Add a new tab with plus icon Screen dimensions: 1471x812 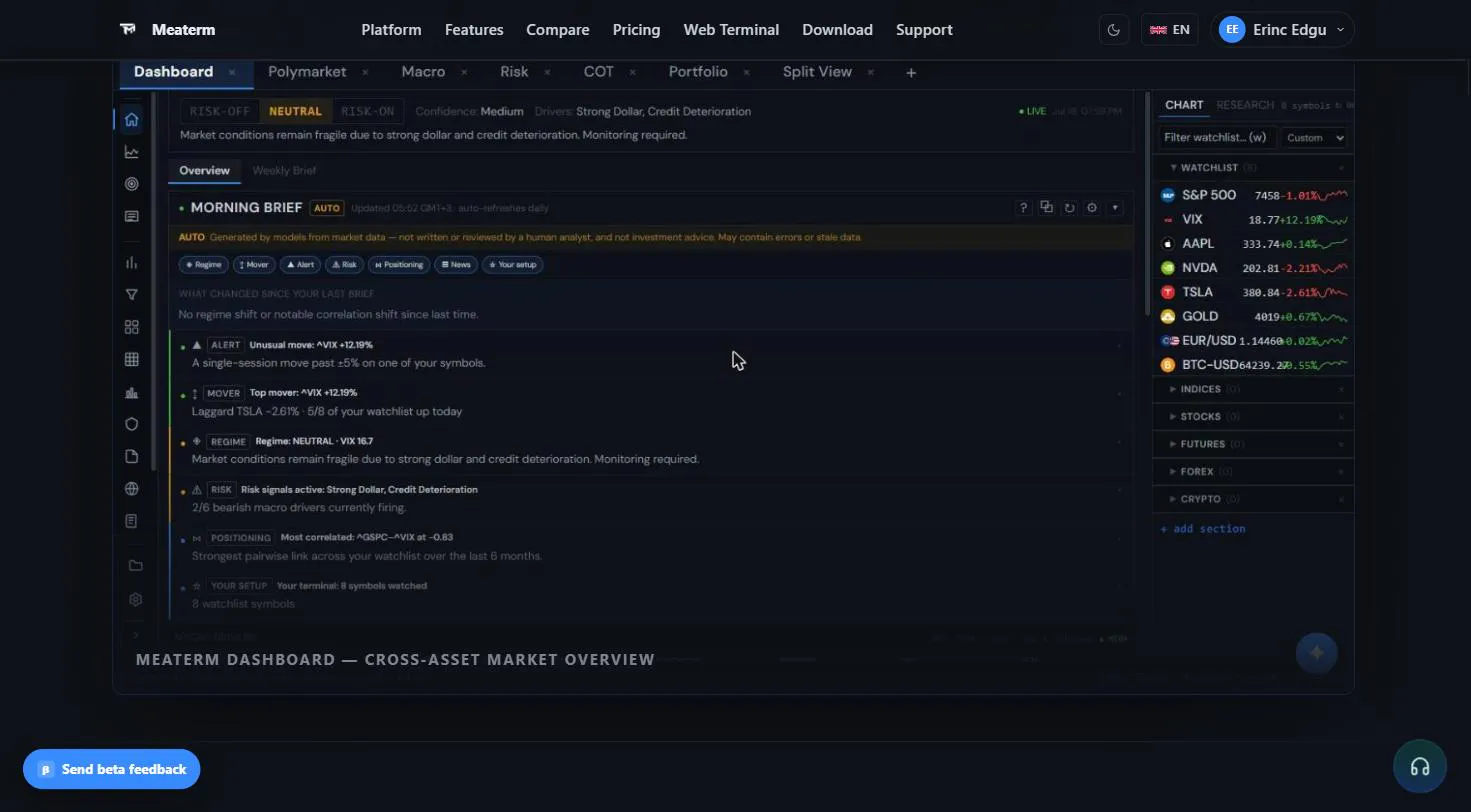point(911,73)
